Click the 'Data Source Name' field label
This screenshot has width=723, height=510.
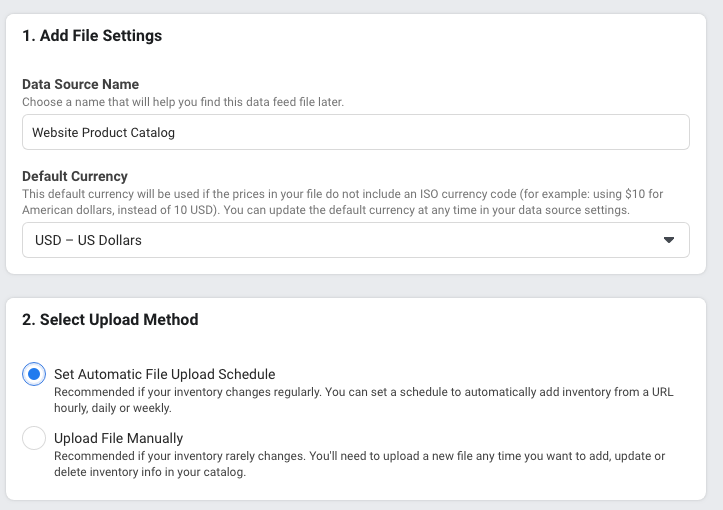[x=80, y=84]
